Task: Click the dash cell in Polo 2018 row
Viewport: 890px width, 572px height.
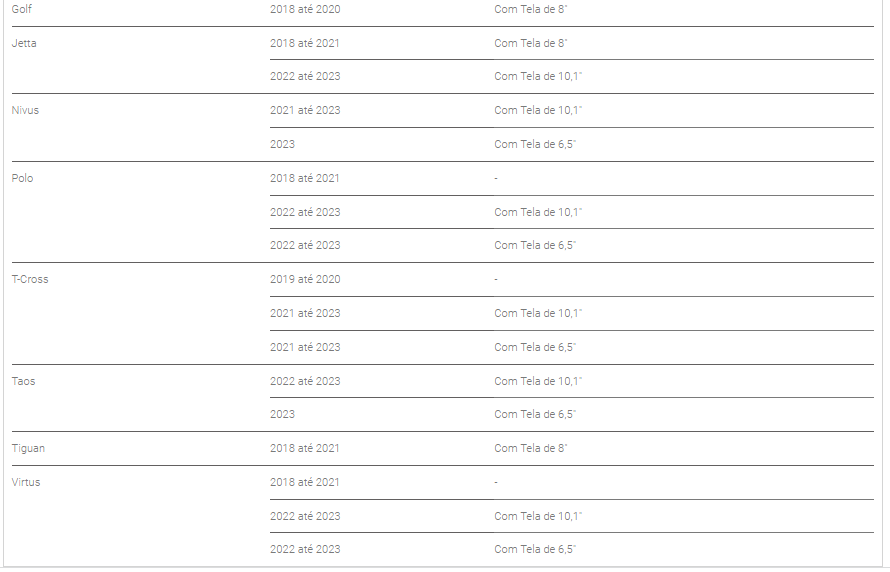Action: click(x=496, y=178)
